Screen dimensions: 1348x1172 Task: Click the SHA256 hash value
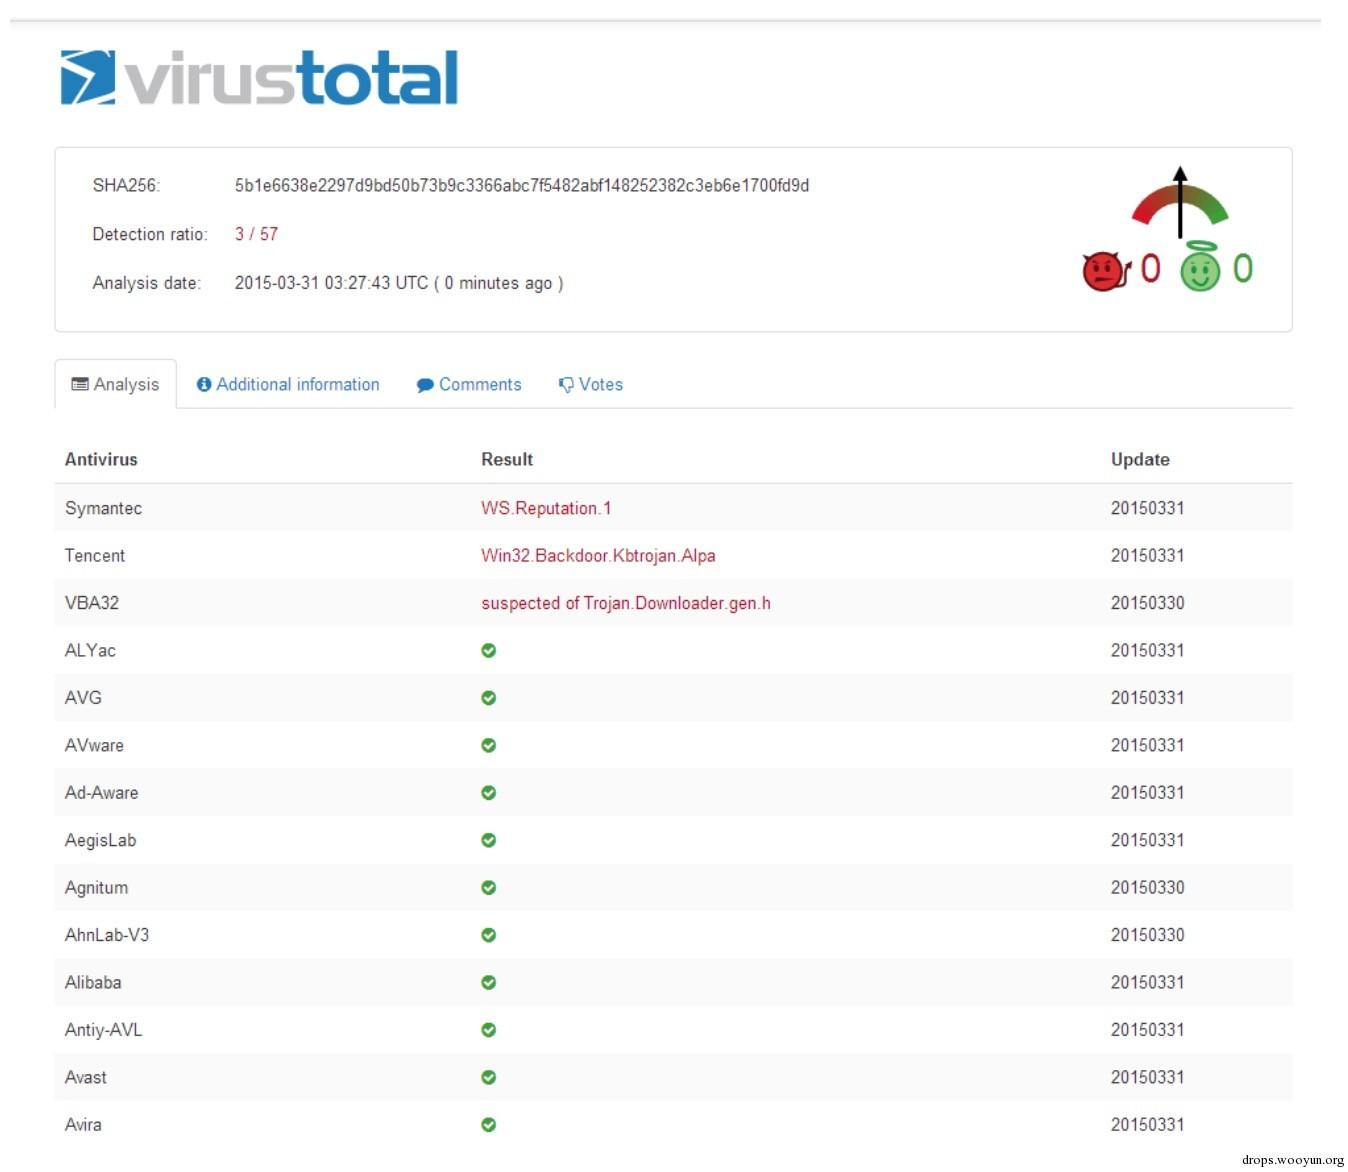[522, 185]
